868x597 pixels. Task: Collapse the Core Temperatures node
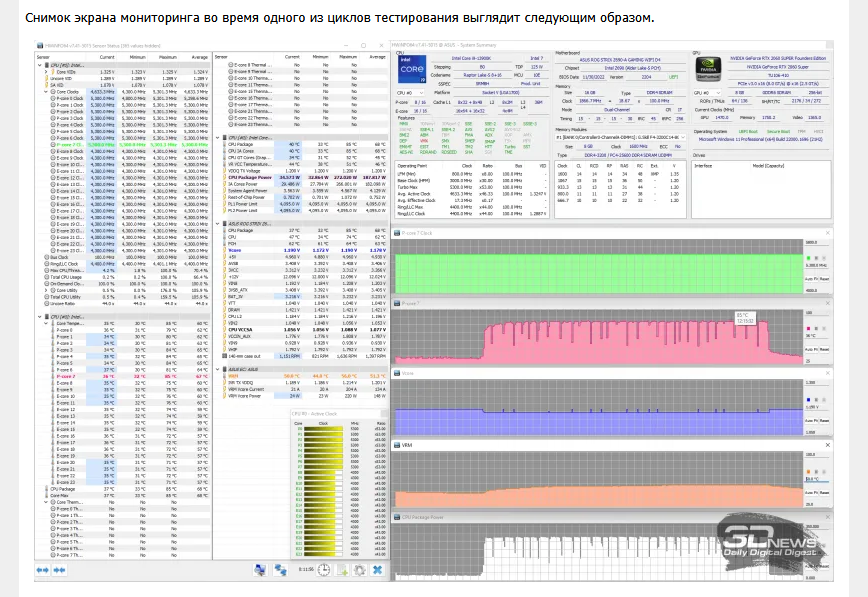pyautogui.click(x=46, y=323)
